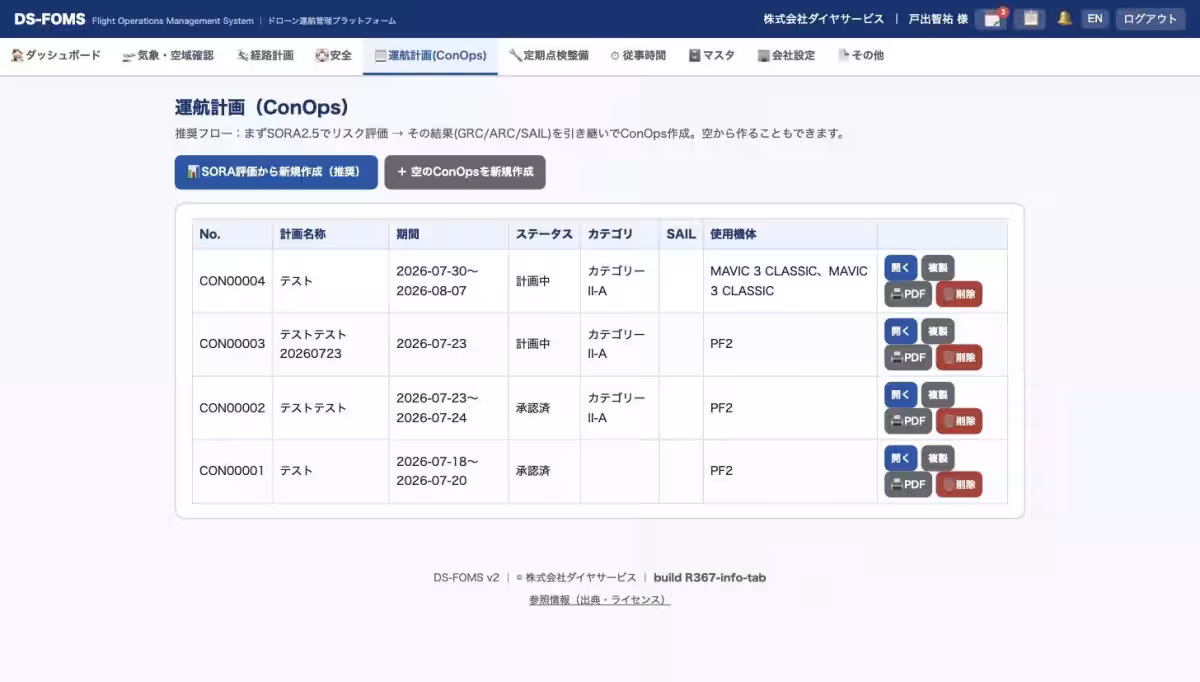Screen dimensions: 1200x682
Task: Click build R367-info-tab text in footer
Action: 710,578
